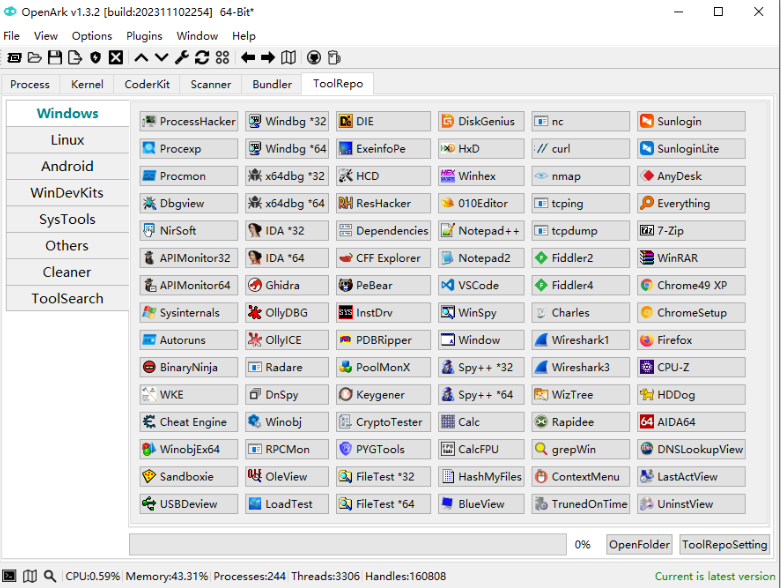Click the wrench settings toolbar icon
781x588 pixels.
(181, 58)
